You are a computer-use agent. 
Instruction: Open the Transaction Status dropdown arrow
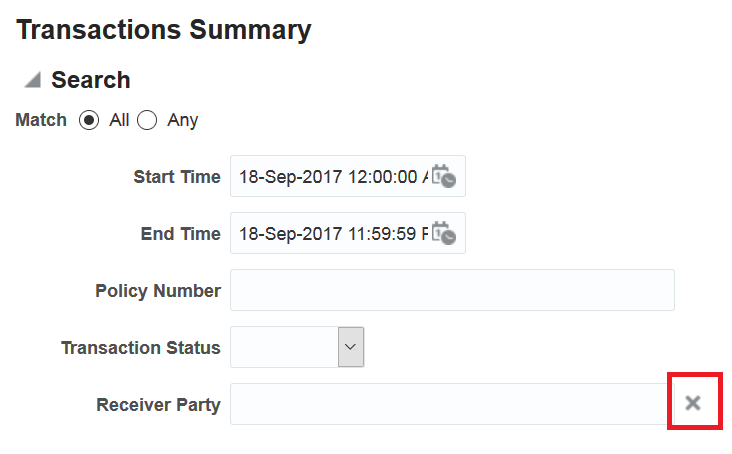point(350,346)
